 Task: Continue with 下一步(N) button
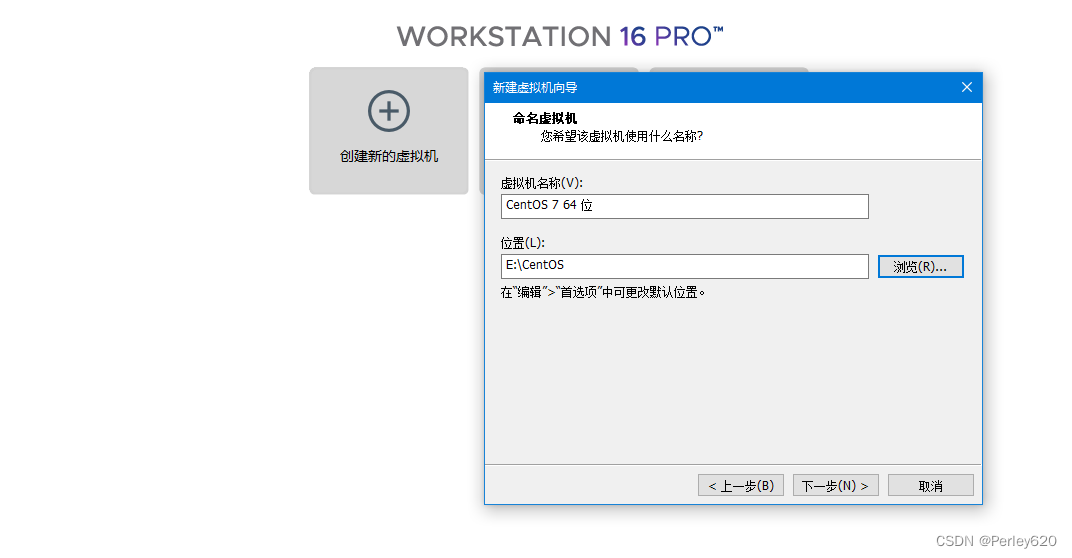pos(835,486)
